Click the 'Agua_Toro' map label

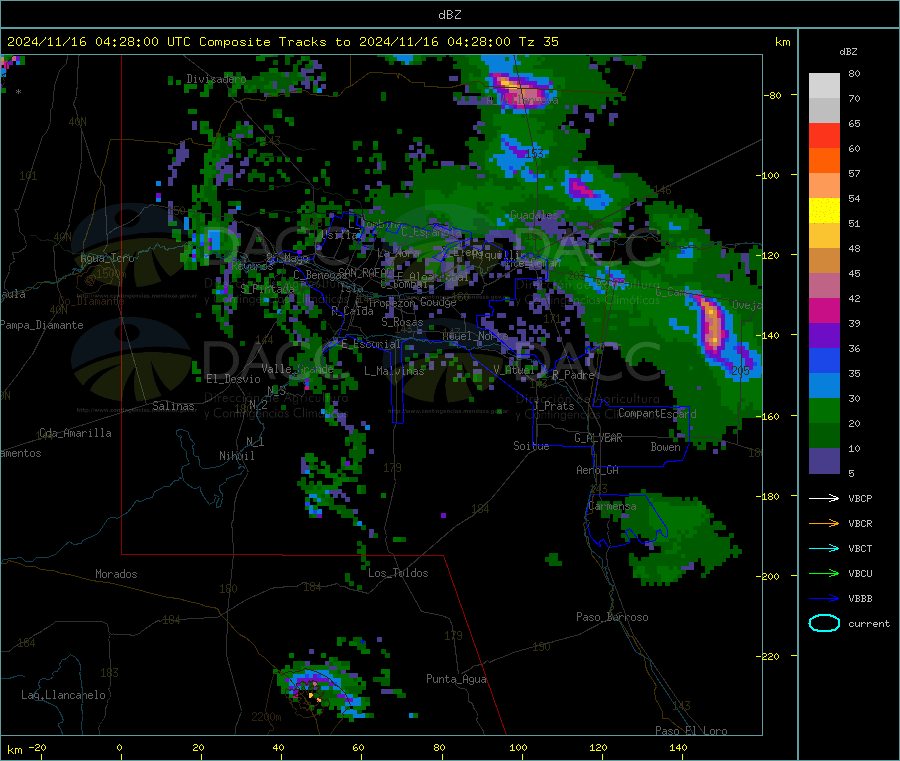click(107, 258)
